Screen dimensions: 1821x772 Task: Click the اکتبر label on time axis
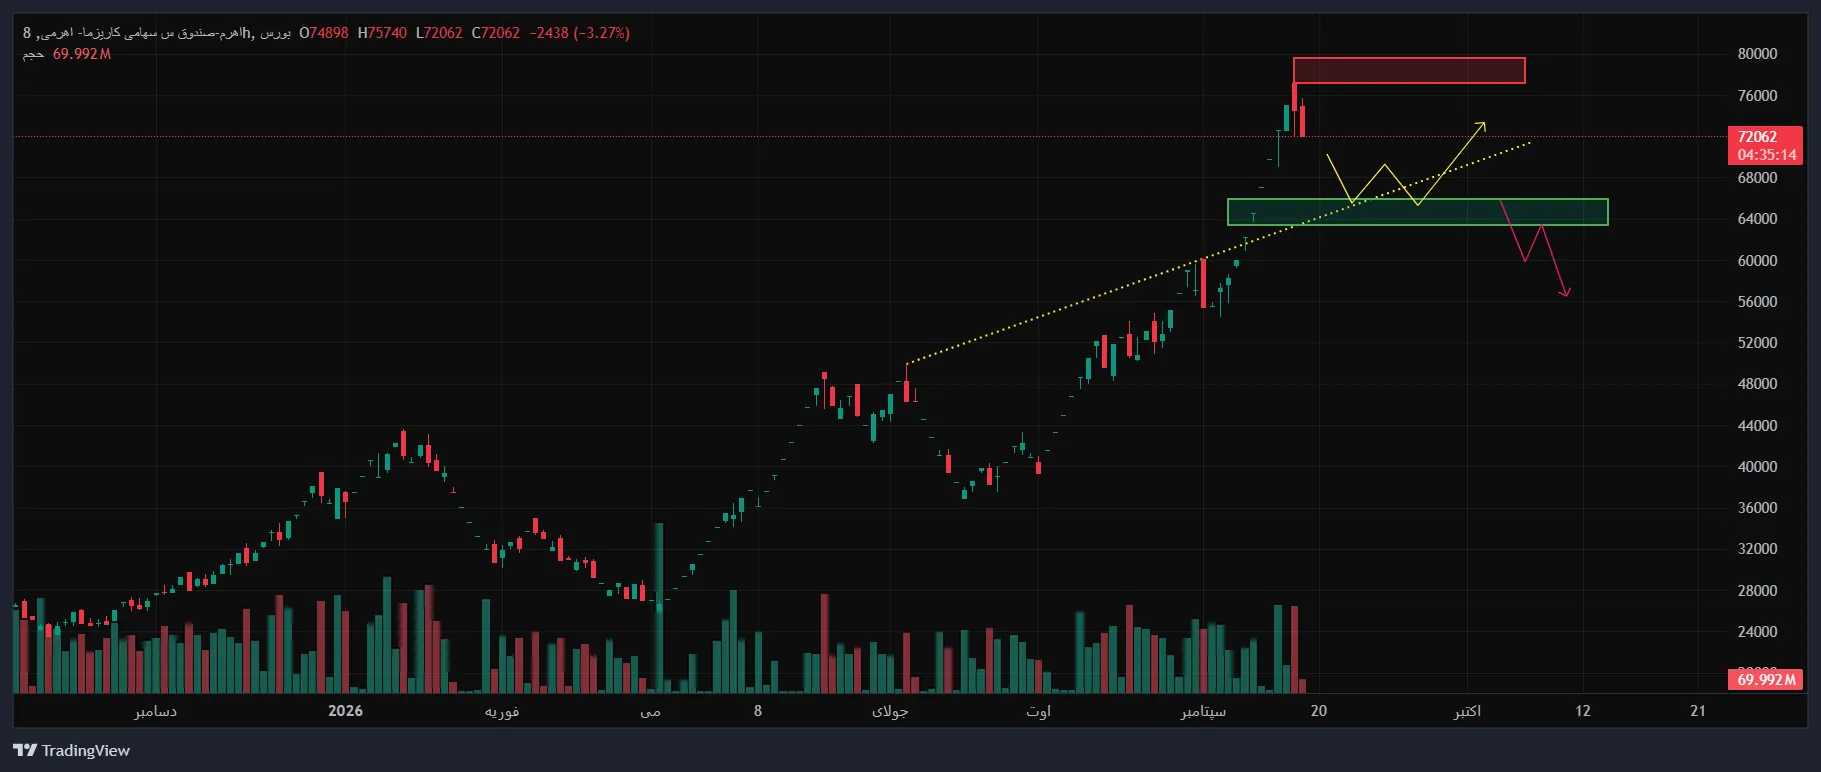pos(1467,711)
